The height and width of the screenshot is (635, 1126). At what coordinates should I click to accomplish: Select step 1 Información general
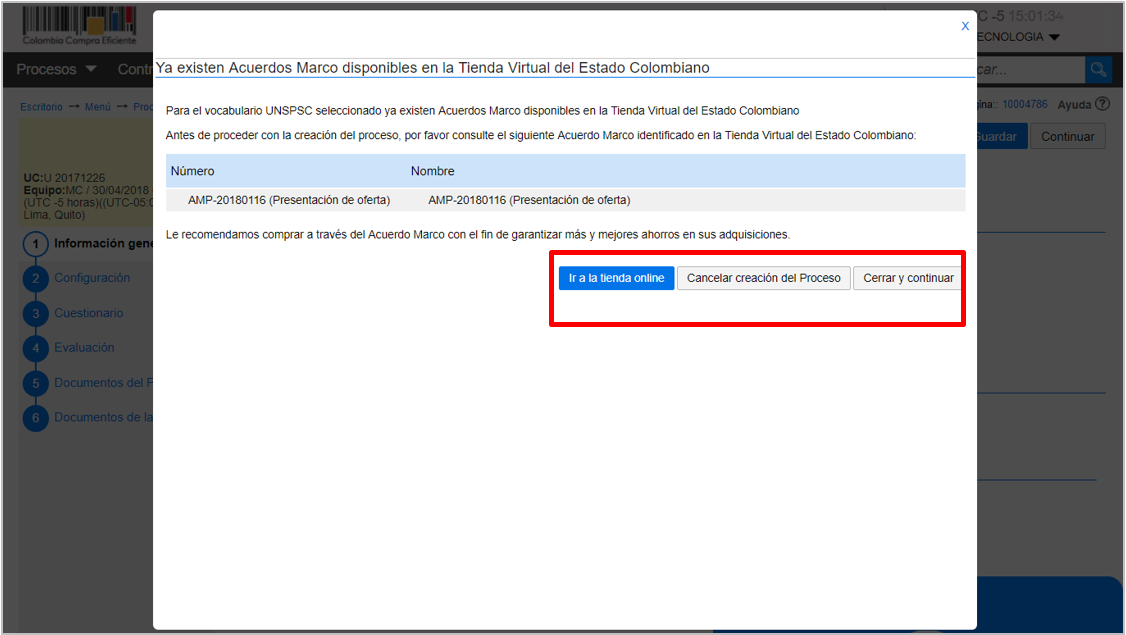pyautogui.click(x=88, y=244)
